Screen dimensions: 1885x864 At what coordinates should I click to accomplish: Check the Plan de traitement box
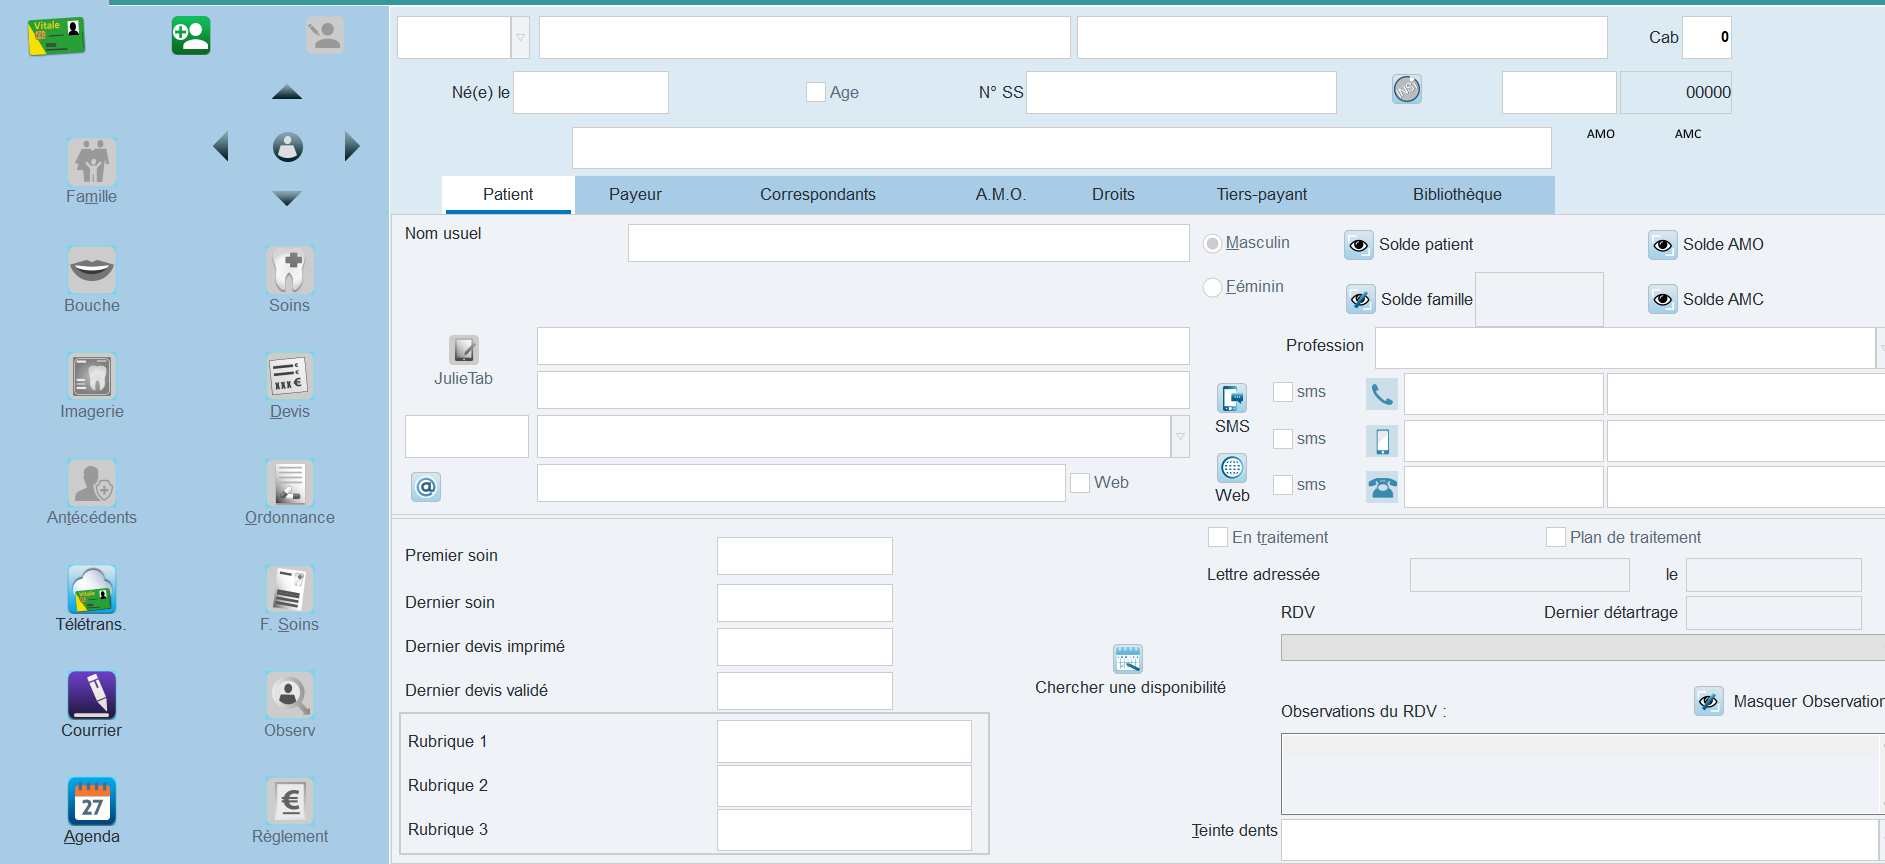tap(1556, 537)
